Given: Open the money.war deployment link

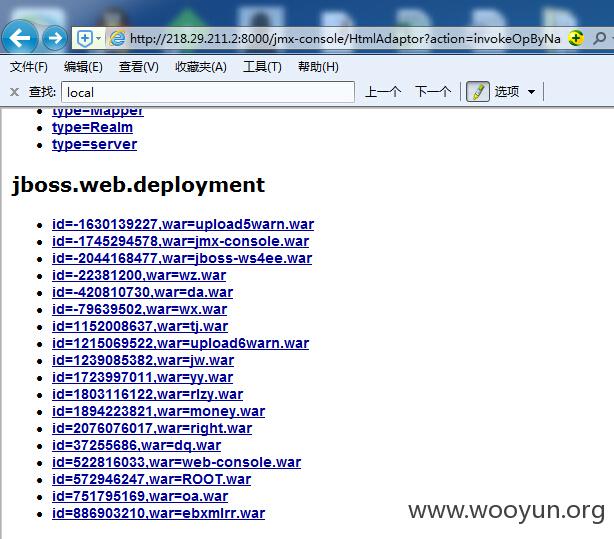Looking at the screenshot, I should 159,412.
